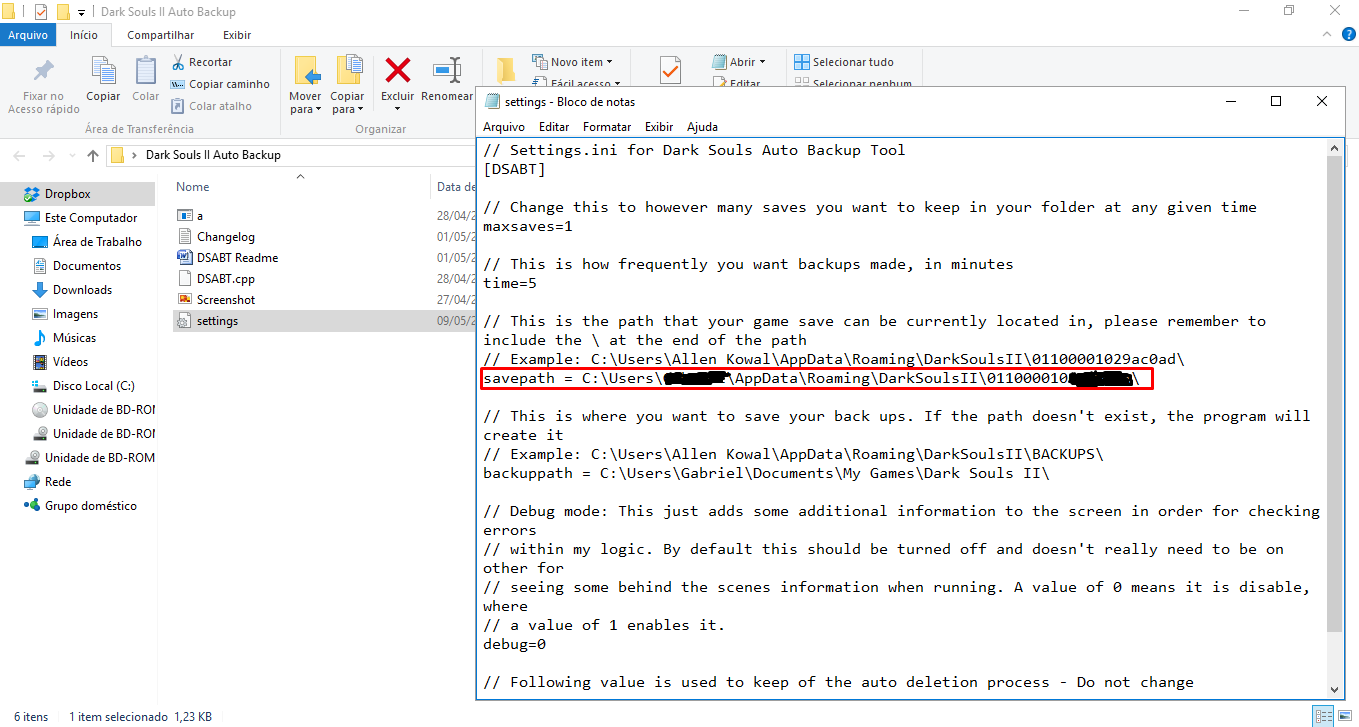The height and width of the screenshot is (727, 1359).
Task: Open properties via the ribbon checkmark page icon
Action: click(x=670, y=70)
